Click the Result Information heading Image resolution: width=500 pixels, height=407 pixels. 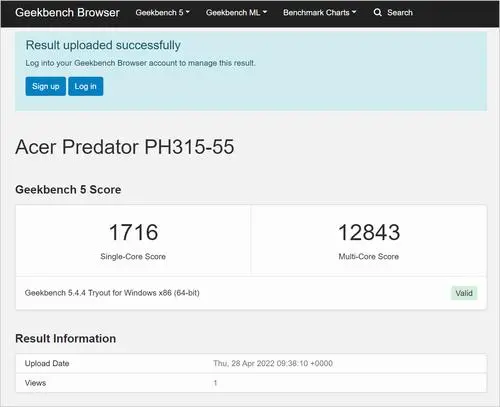66,339
